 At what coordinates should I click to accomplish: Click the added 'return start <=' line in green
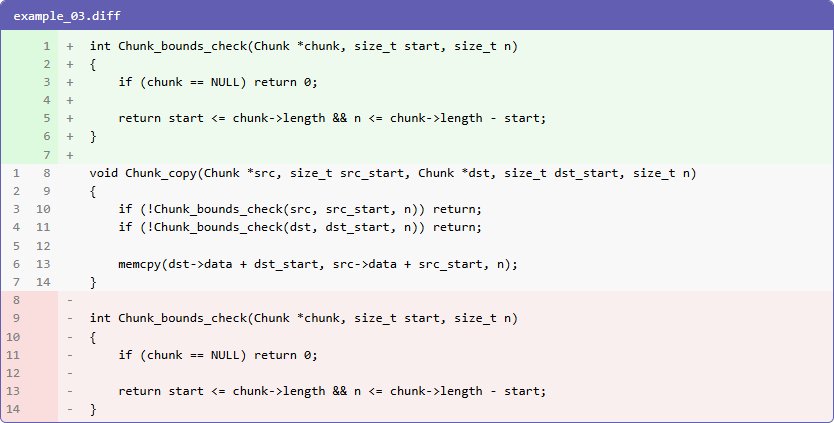(x=332, y=118)
